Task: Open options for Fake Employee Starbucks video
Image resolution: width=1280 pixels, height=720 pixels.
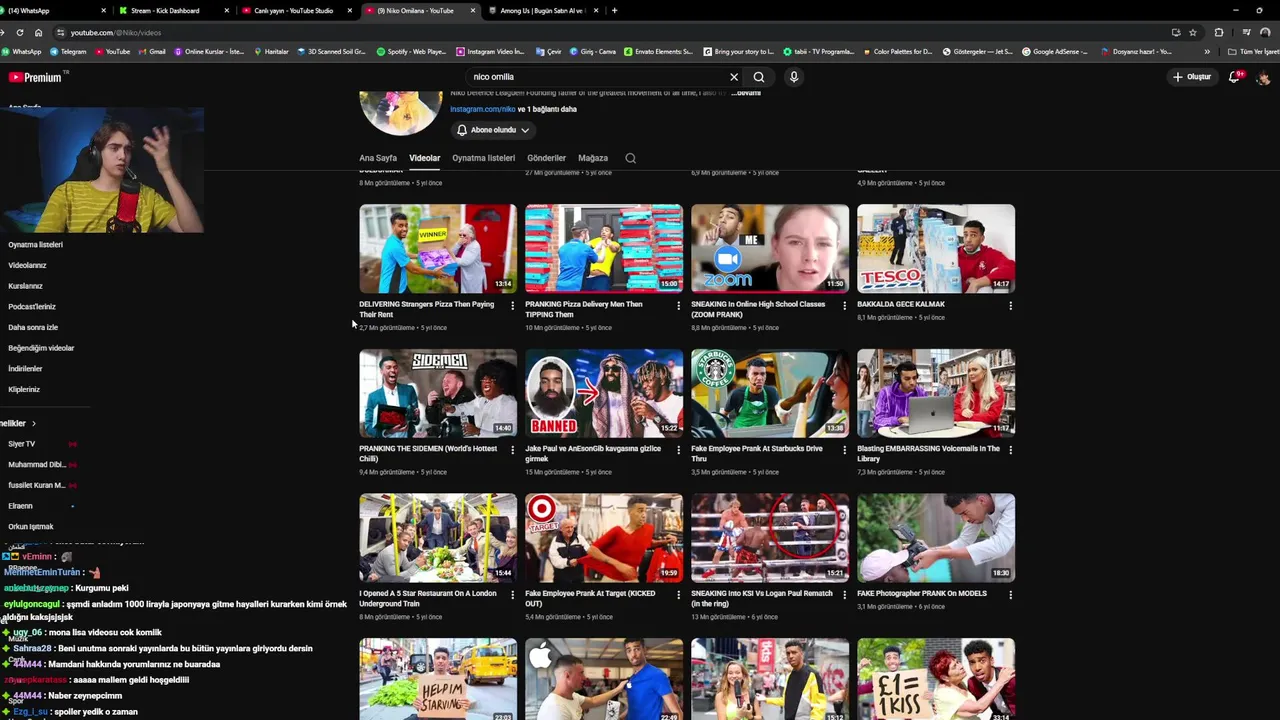Action: click(844, 450)
